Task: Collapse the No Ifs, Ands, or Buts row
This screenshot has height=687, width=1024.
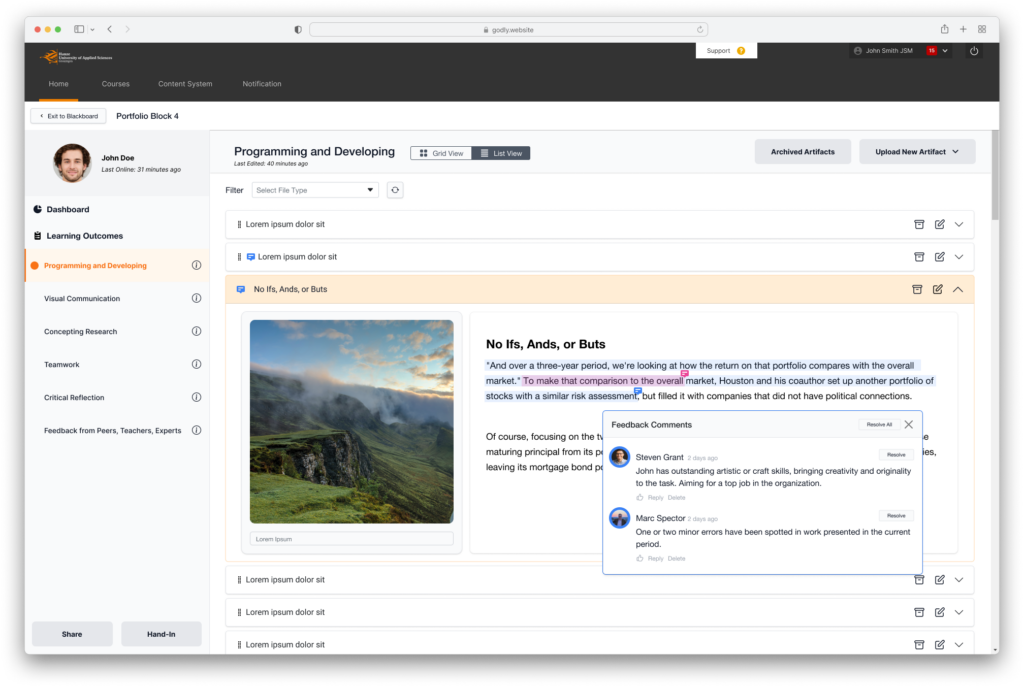Action: tap(957, 289)
